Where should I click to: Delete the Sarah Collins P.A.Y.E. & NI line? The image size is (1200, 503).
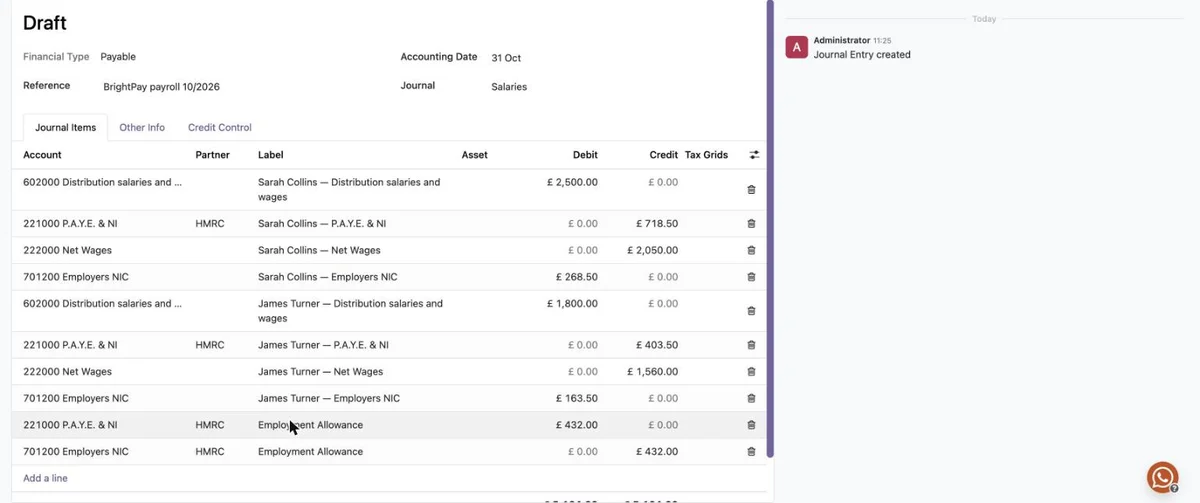click(x=751, y=224)
